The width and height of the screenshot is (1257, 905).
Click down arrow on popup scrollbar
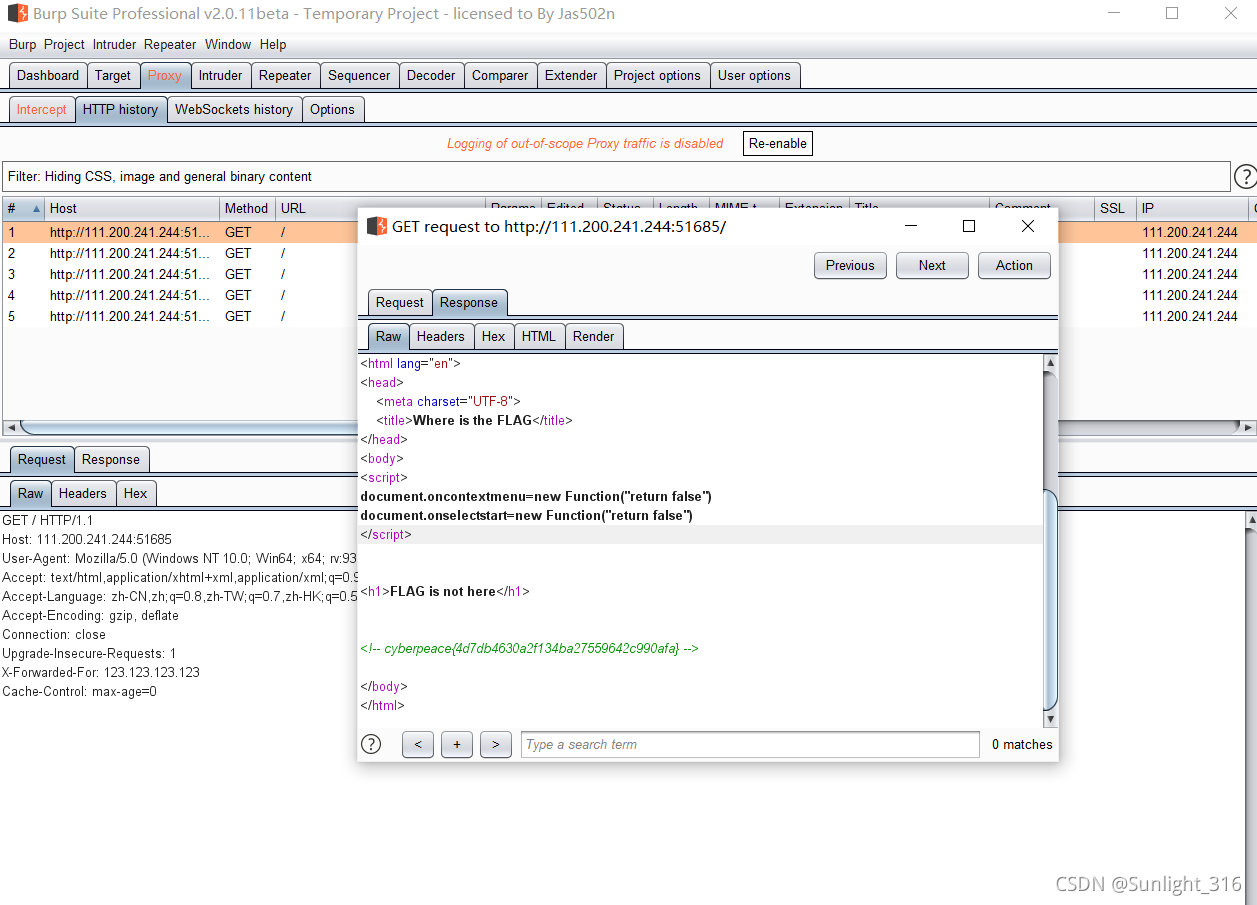[x=1050, y=720]
